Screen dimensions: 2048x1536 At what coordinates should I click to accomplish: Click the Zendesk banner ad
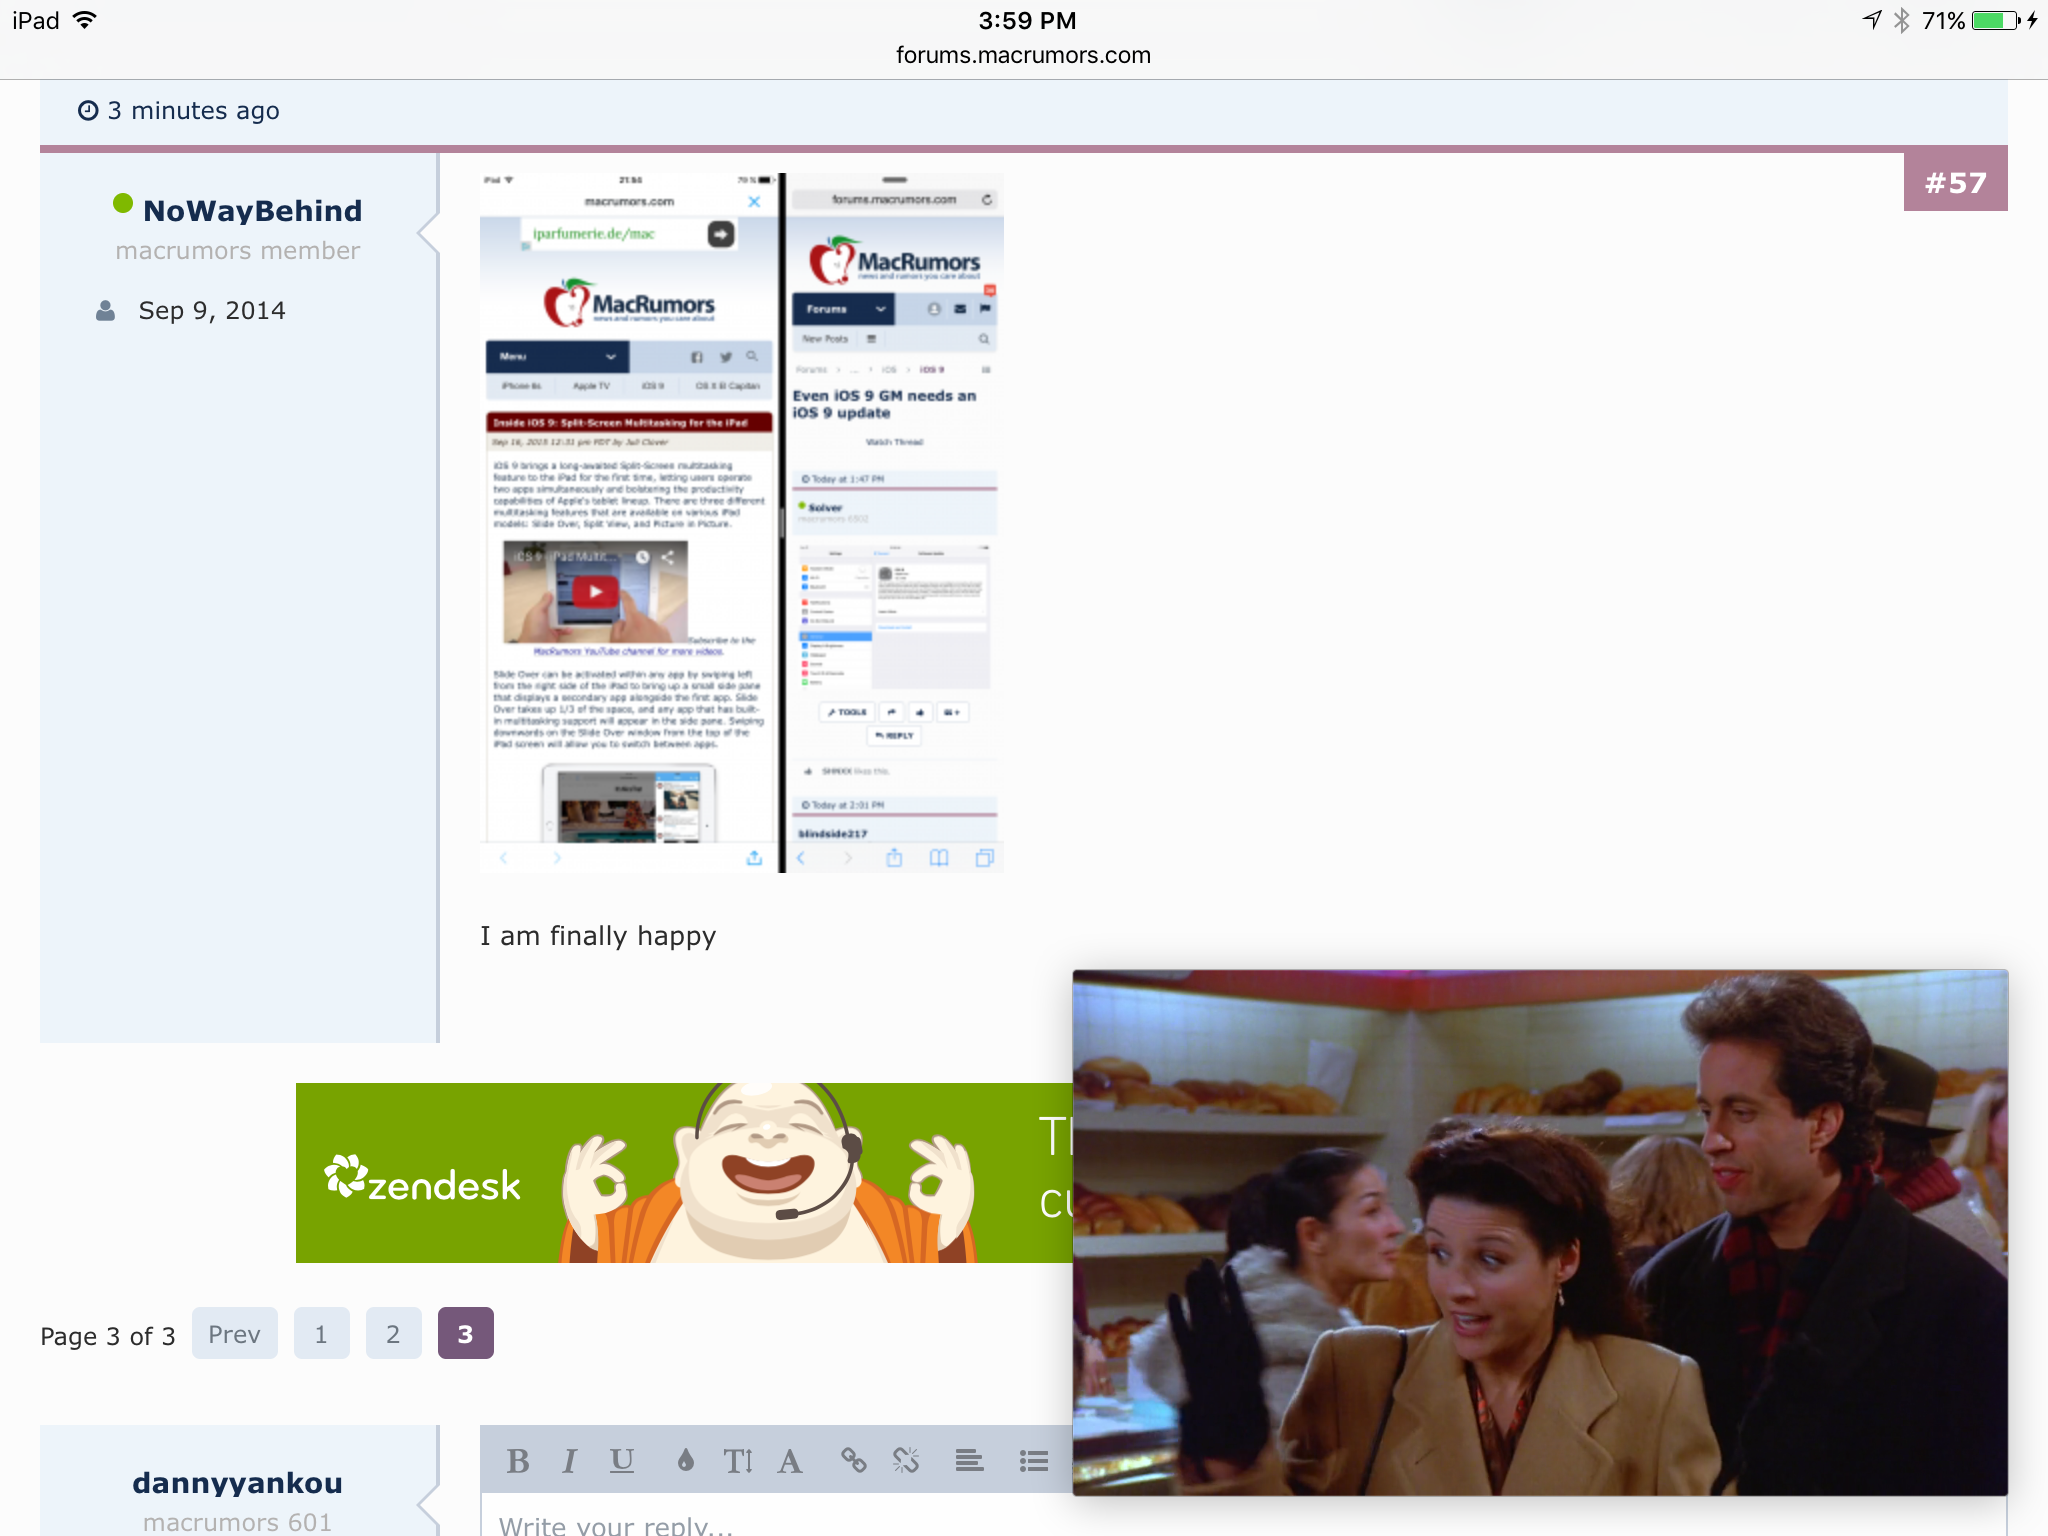(684, 1172)
